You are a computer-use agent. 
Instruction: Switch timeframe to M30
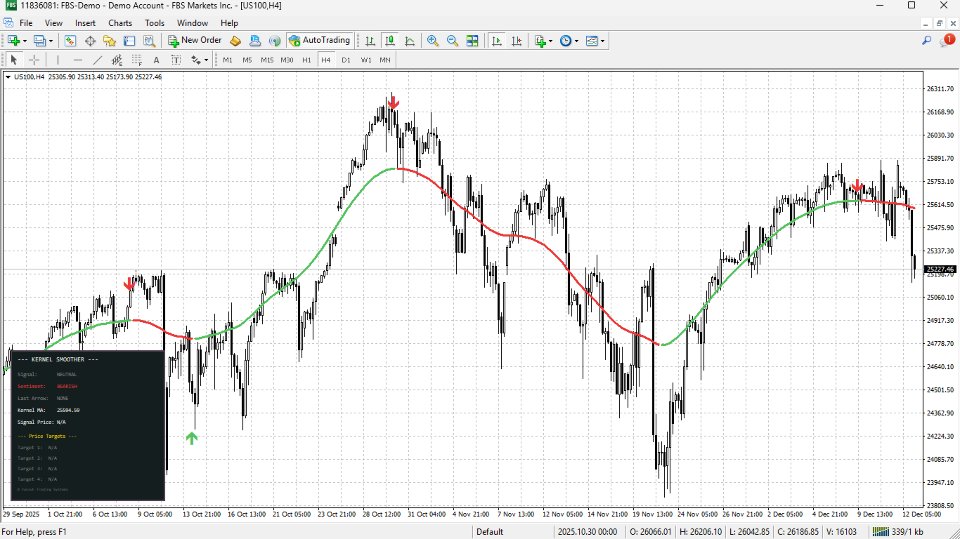click(x=287, y=60)
